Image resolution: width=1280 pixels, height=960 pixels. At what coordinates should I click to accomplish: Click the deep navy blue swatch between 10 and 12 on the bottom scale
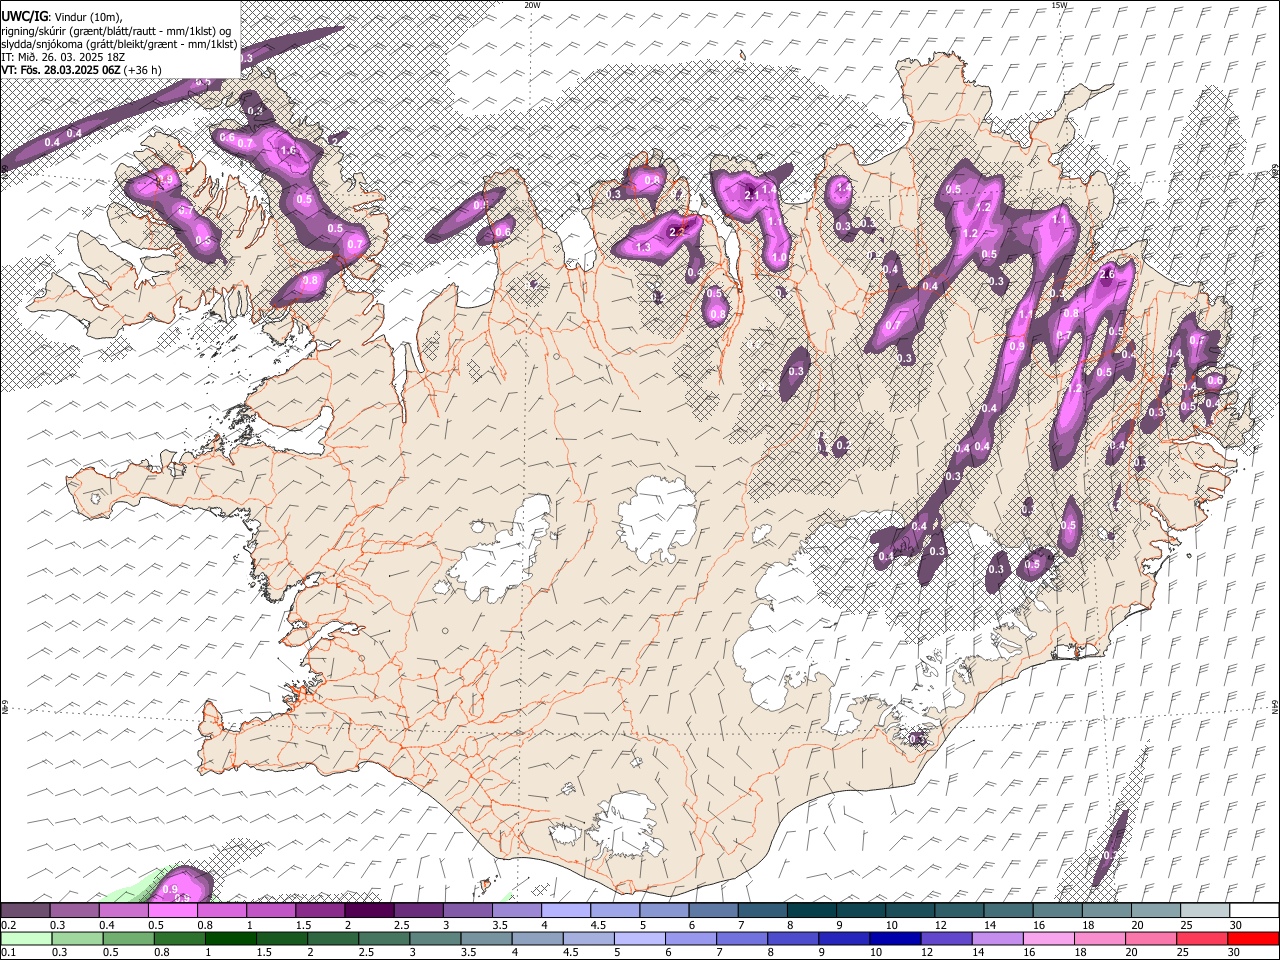pos(894,939)
